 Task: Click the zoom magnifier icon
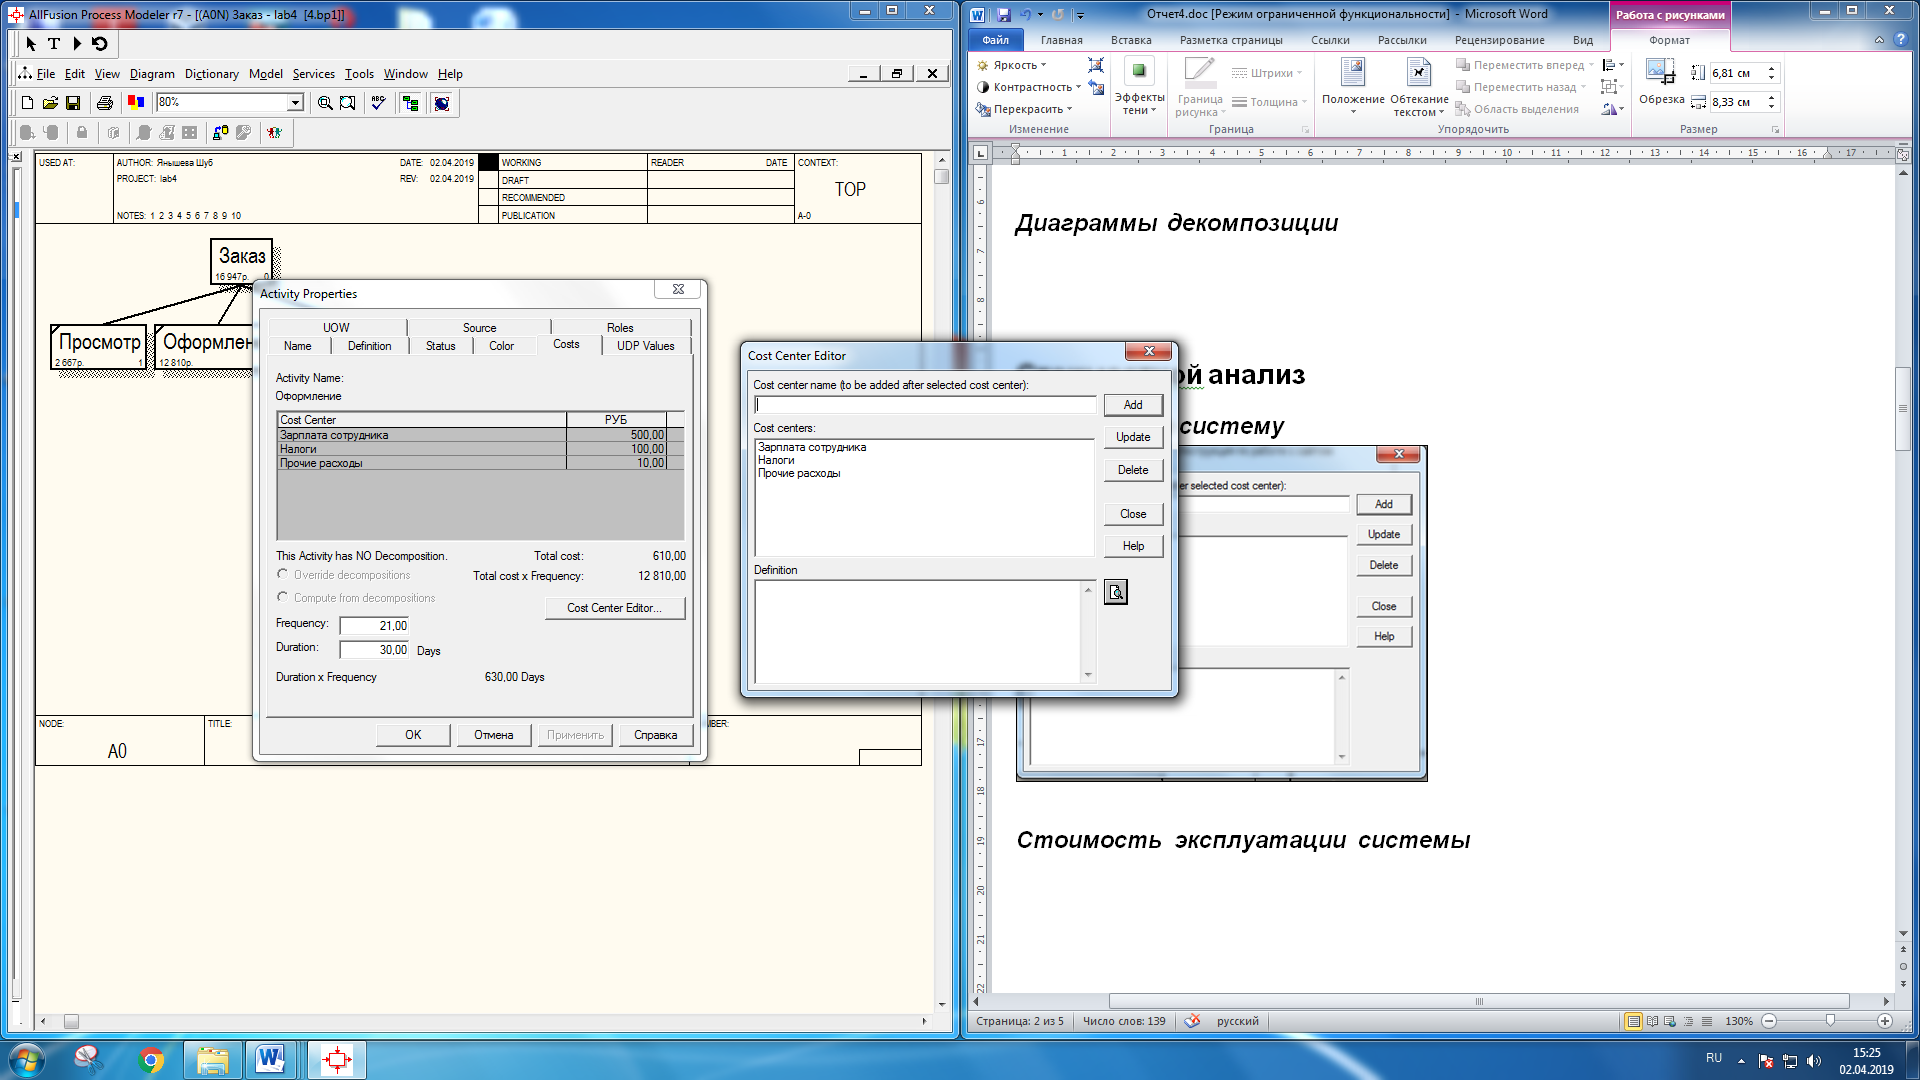click(x=325, y=103)
